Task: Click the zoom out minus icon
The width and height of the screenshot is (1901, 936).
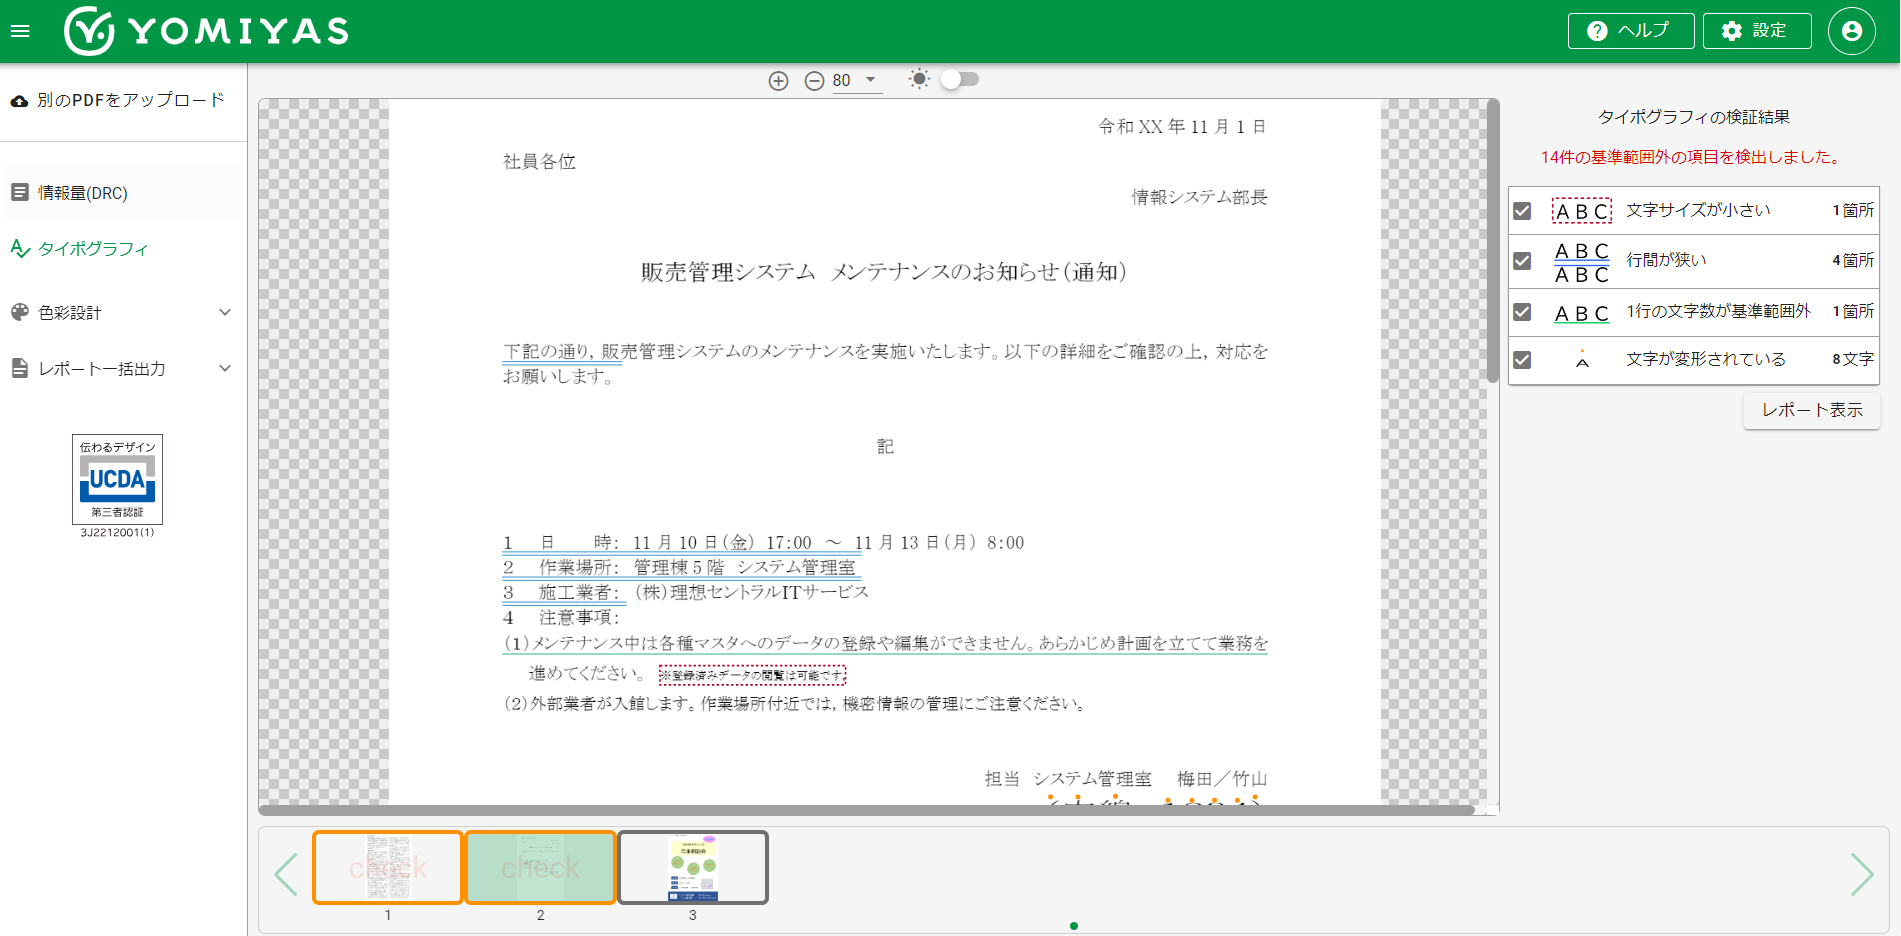Action: (x=814, y=81)
